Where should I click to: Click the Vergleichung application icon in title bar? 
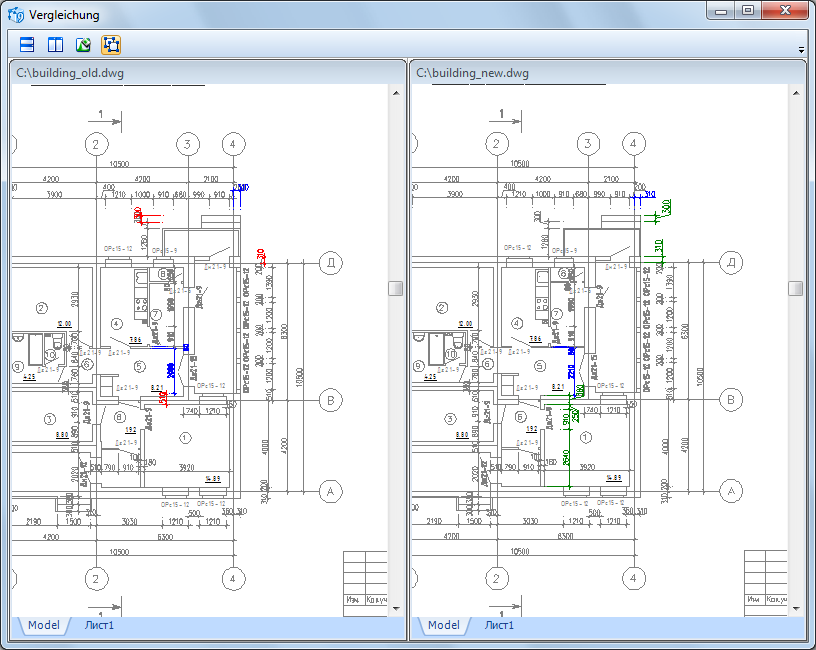[15, 15]
